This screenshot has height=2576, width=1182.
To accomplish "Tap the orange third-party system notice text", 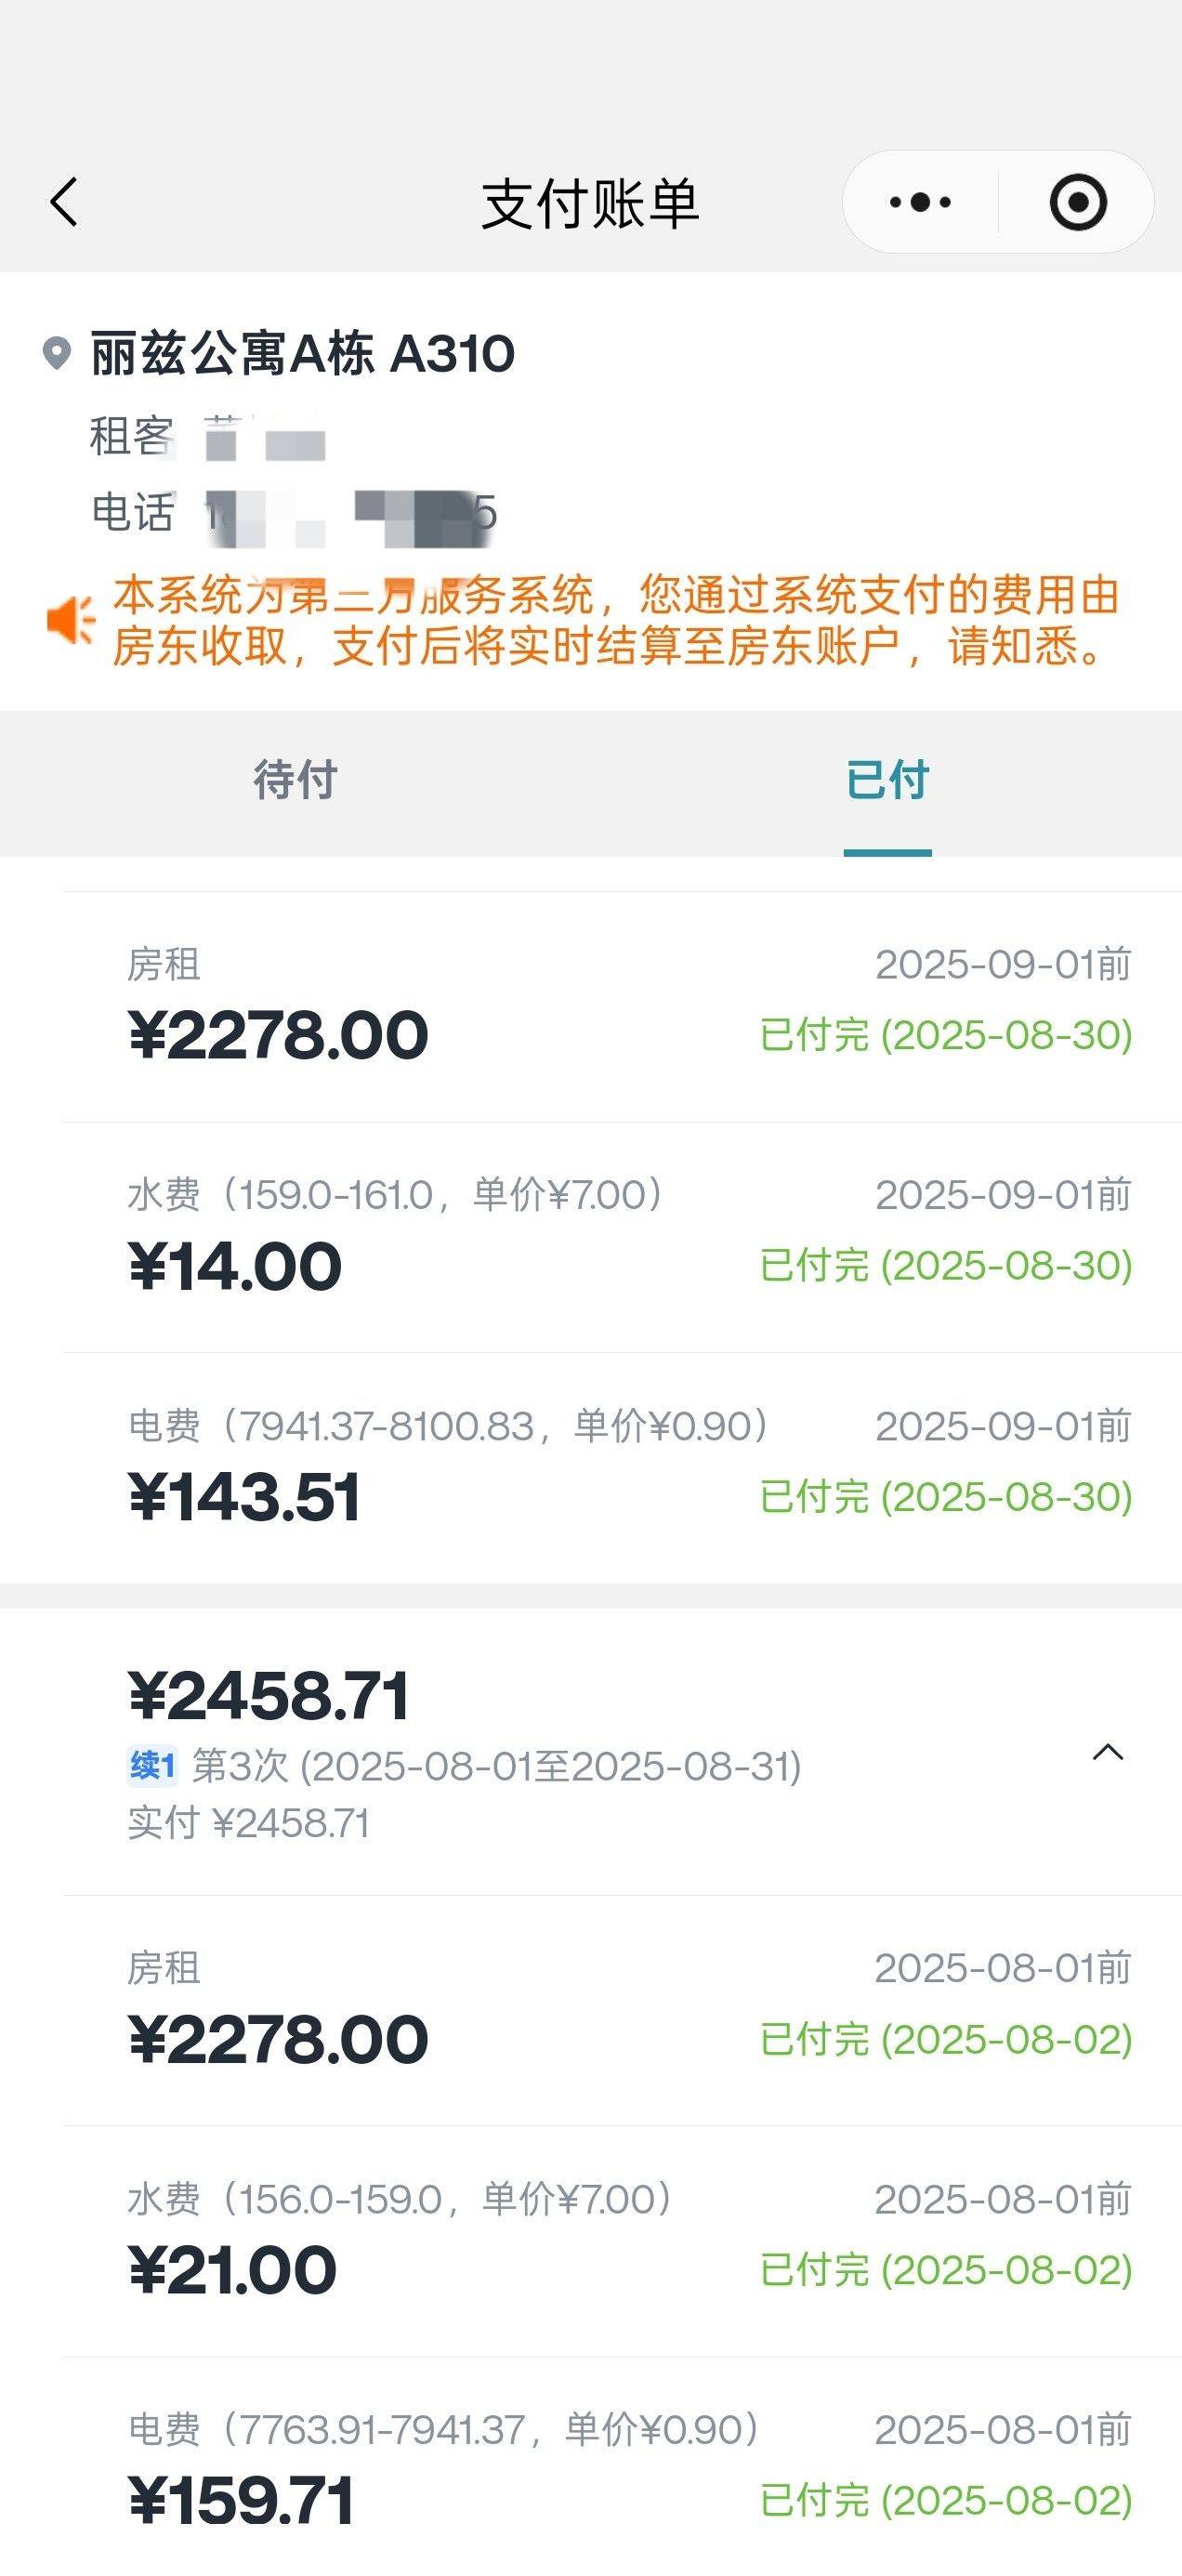I will (x=614, y=620).
